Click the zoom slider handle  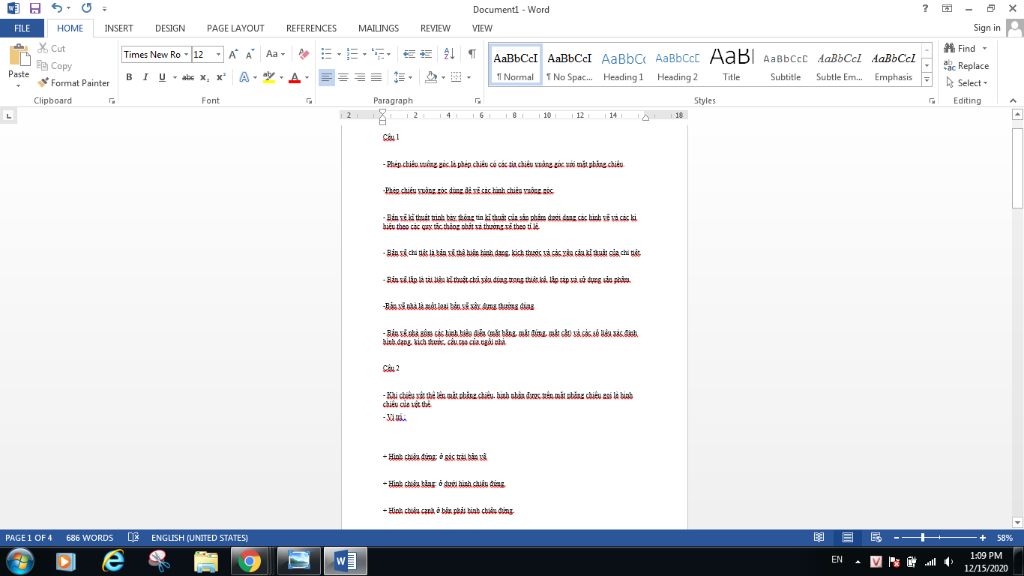922,537
